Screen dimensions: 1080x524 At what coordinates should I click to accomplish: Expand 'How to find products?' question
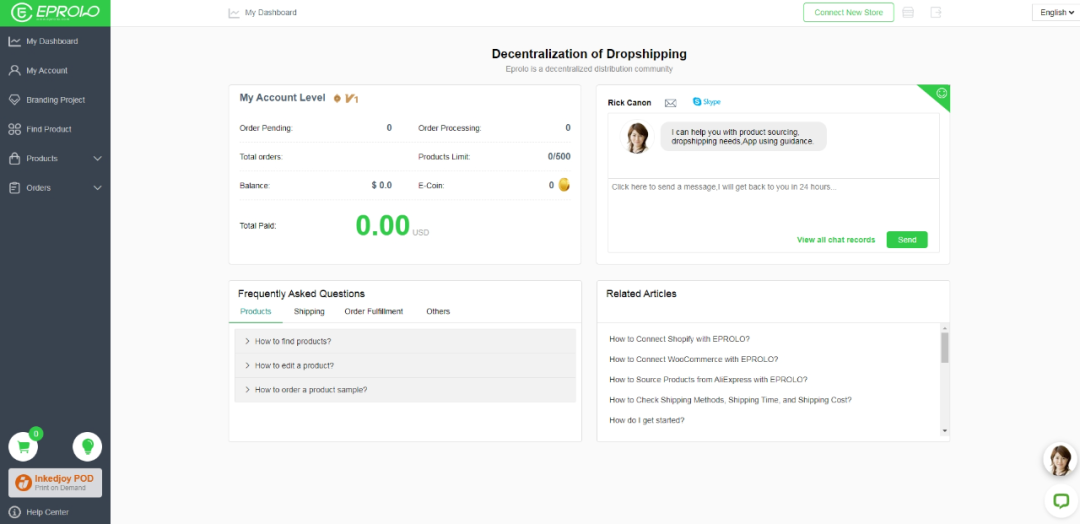tap(292, 341)
